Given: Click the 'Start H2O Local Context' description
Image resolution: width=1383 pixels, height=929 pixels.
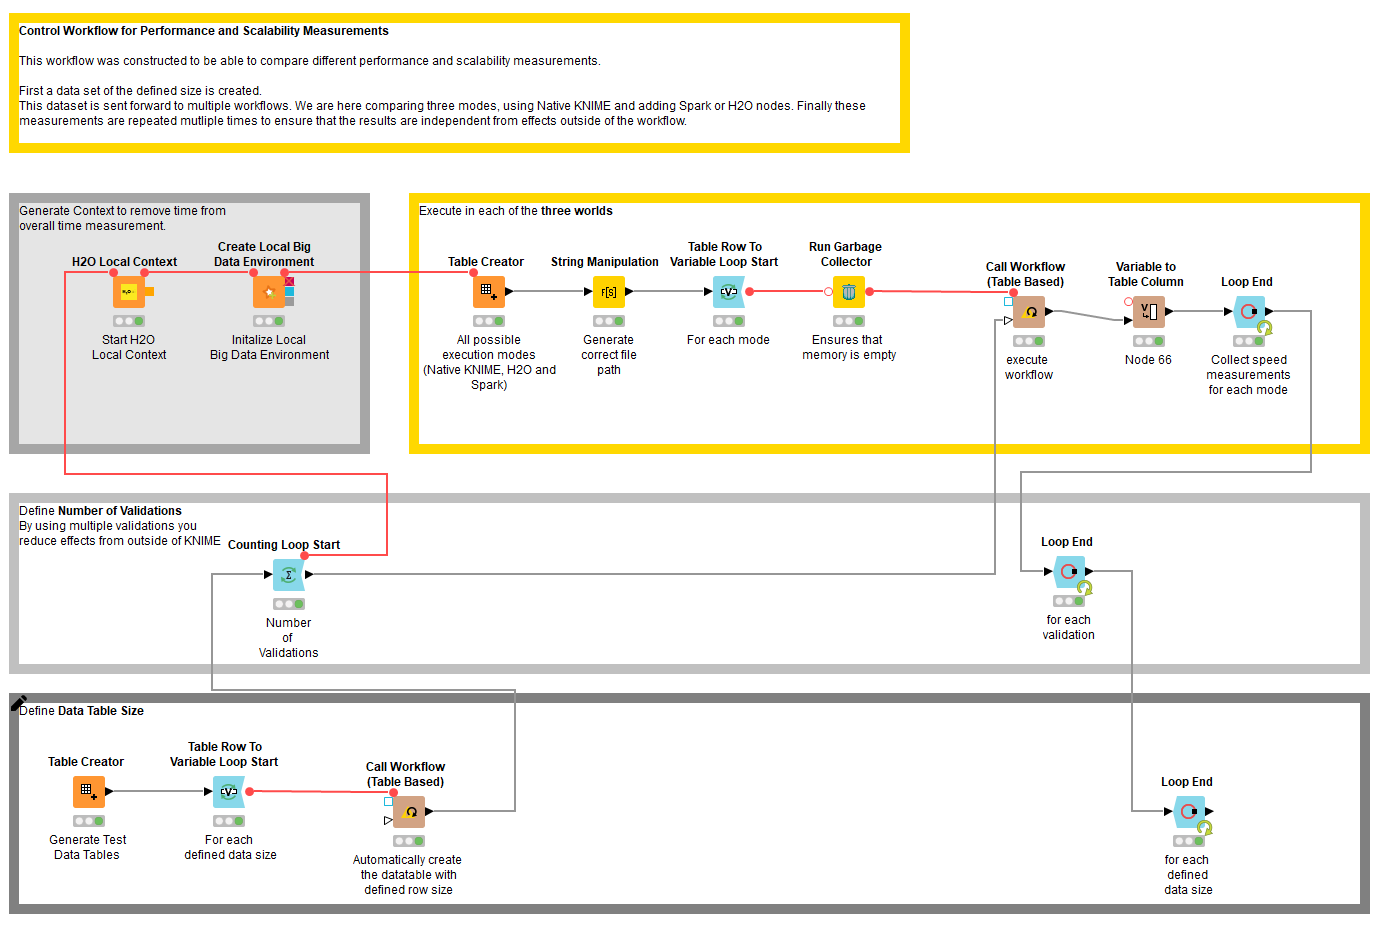Looking at the screenshot, I should click(x=129, y=347).
